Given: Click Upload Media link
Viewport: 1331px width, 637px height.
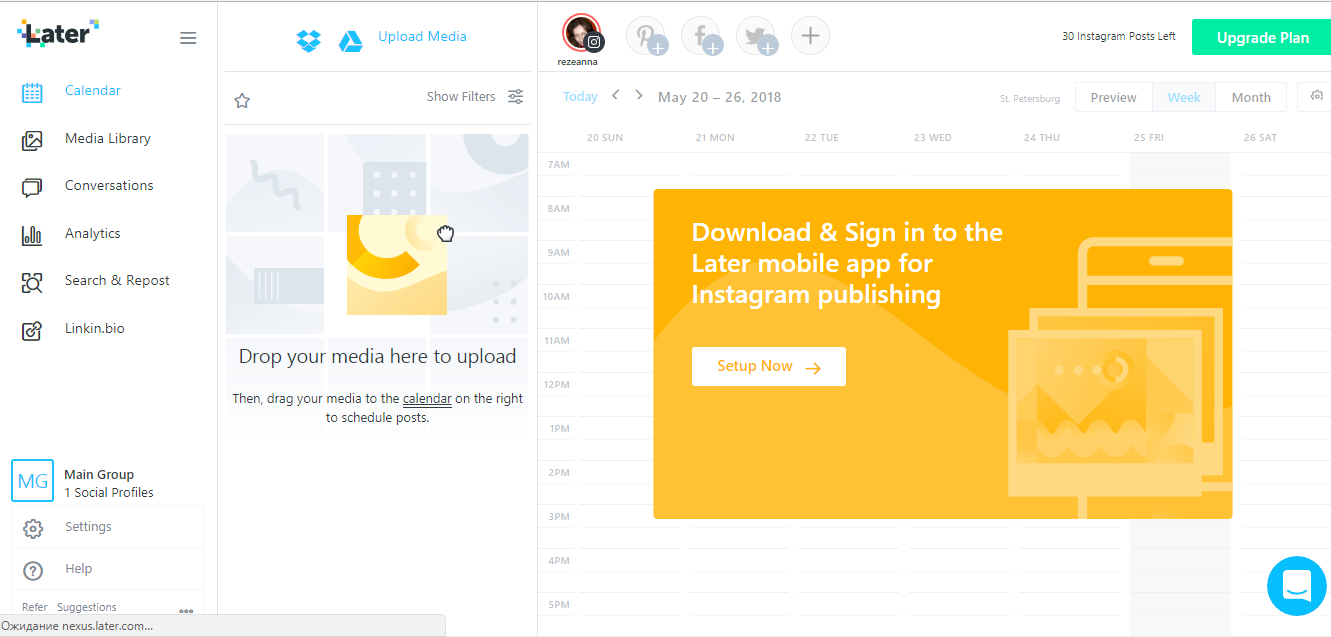Looking at the screenshot, I should tap(422, 37).
